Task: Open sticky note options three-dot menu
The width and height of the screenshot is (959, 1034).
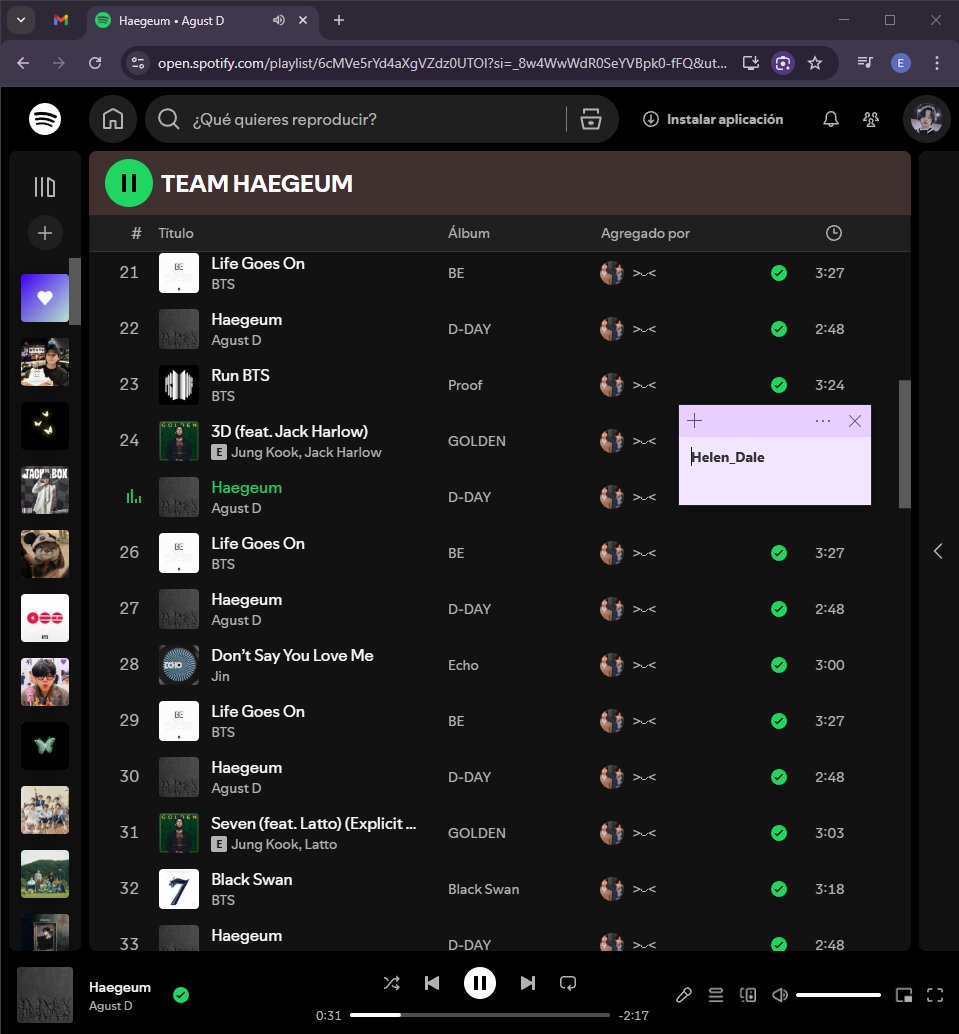Action: (x=822, y=421)
